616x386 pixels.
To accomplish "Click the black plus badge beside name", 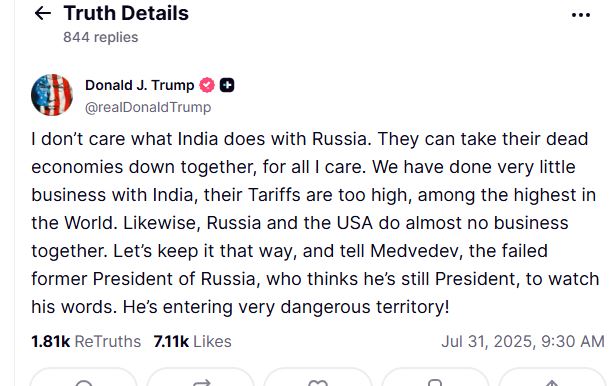I will (227, 85).
